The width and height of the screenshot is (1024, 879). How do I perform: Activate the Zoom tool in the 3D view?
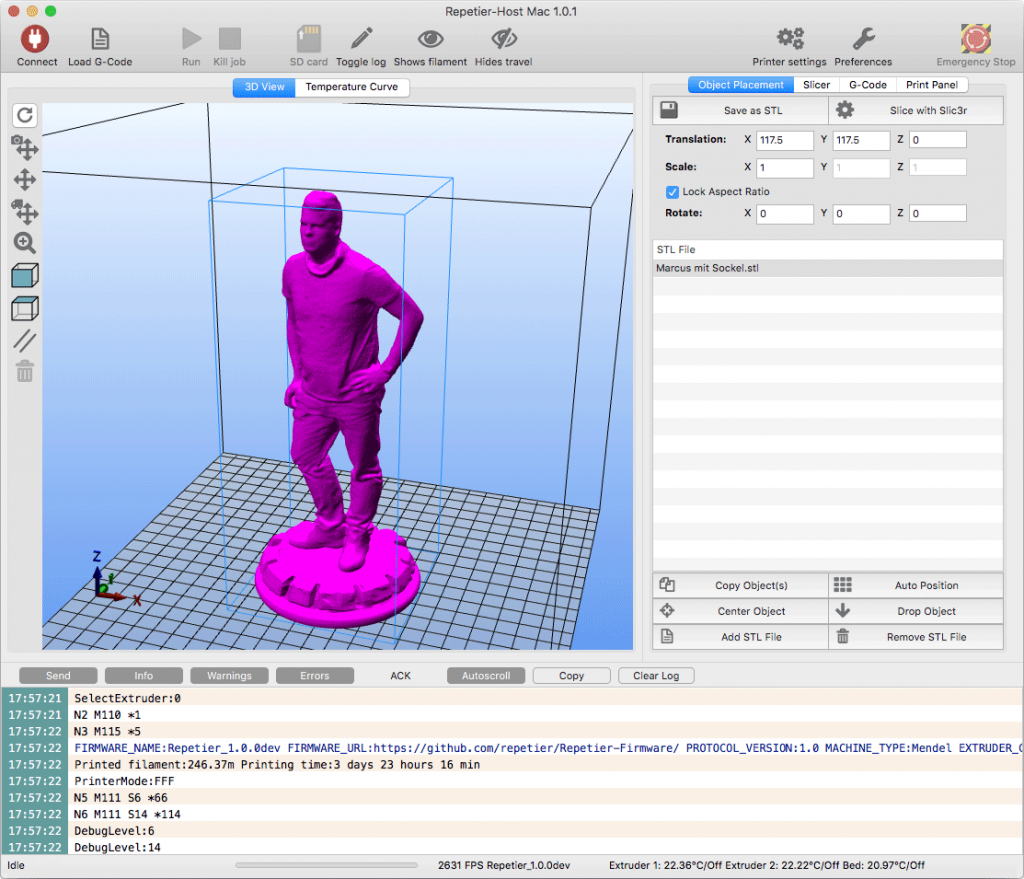24,243
